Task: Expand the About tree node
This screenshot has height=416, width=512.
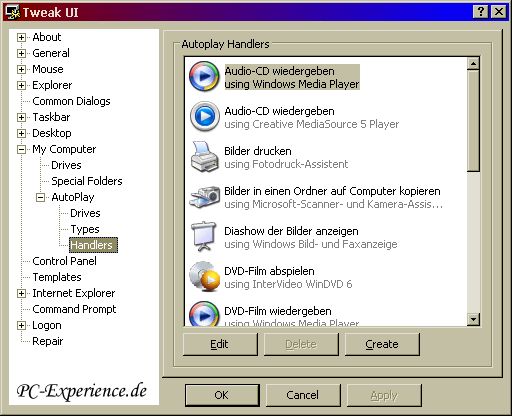Action: pyautogui.click(x=21, y=37)
